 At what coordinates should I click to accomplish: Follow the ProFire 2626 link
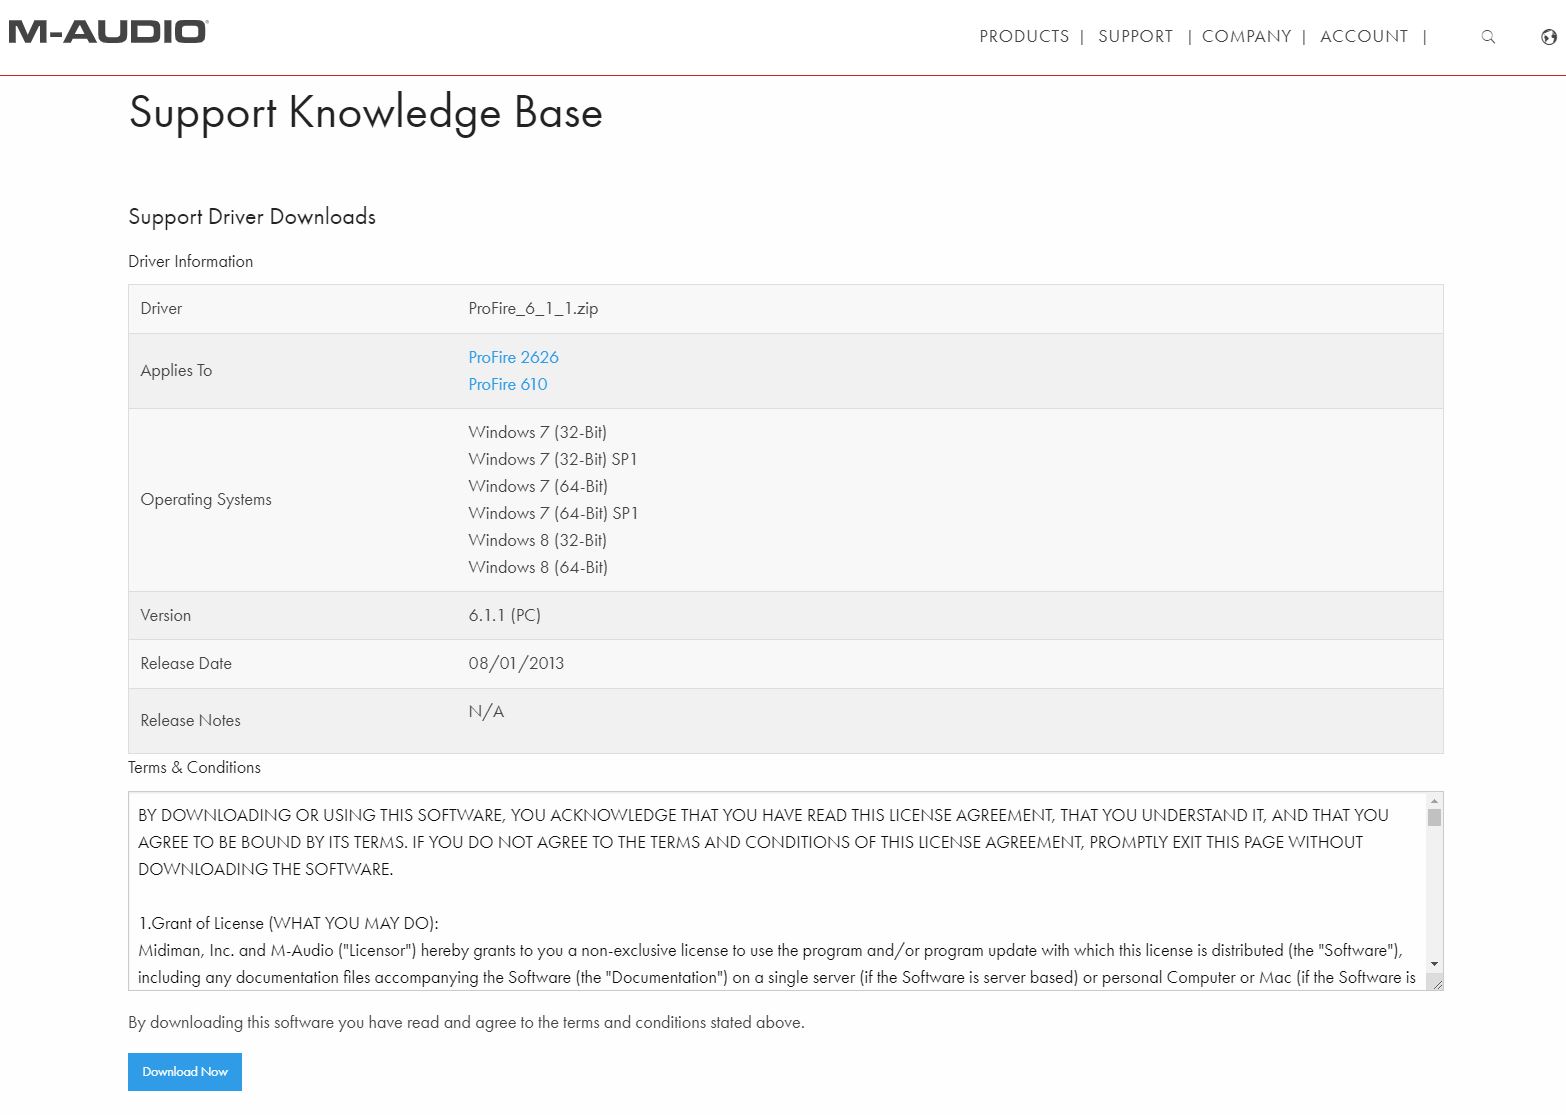(513, 357)
